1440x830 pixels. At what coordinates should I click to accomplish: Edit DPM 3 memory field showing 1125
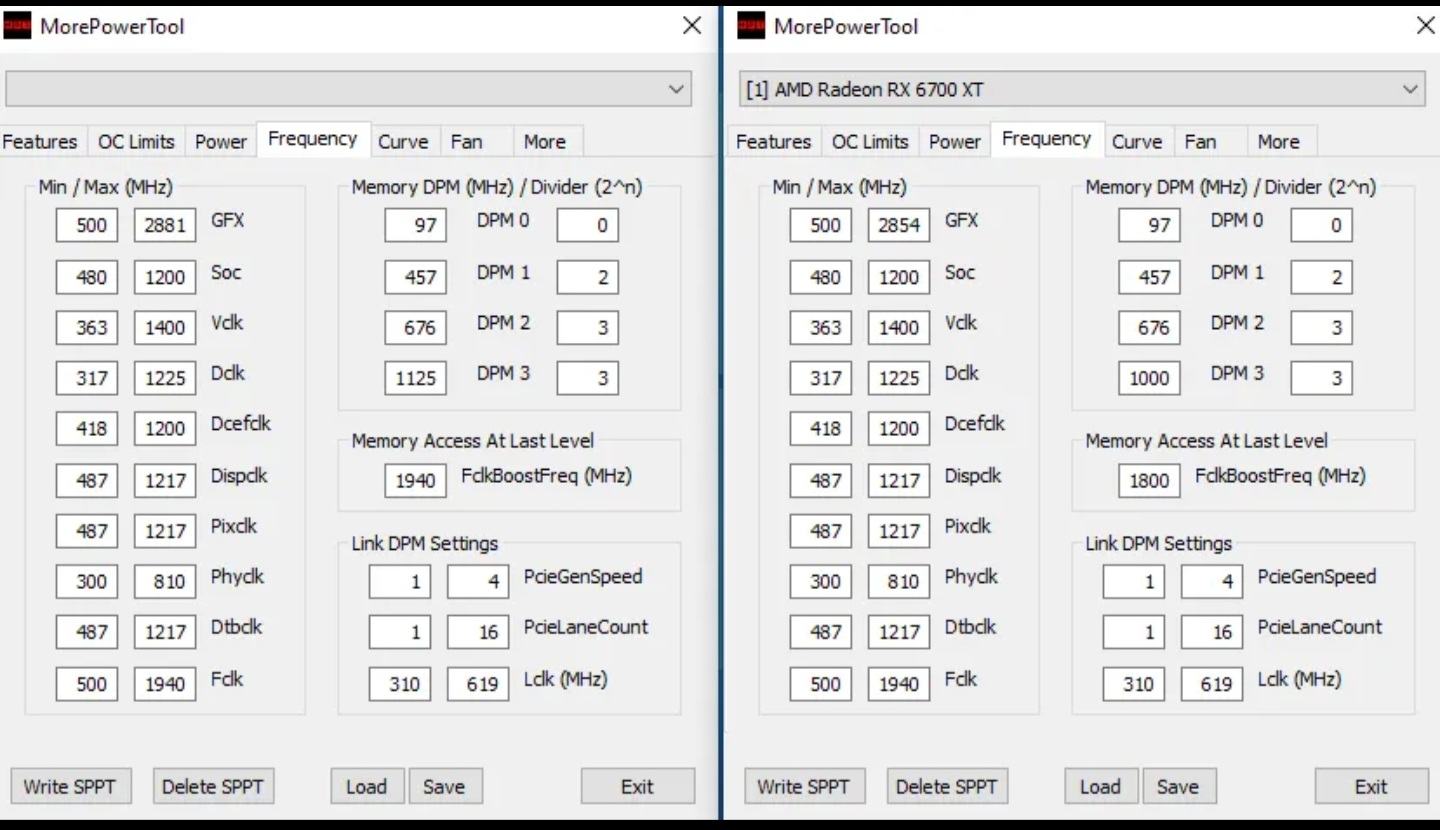point(415,378)
